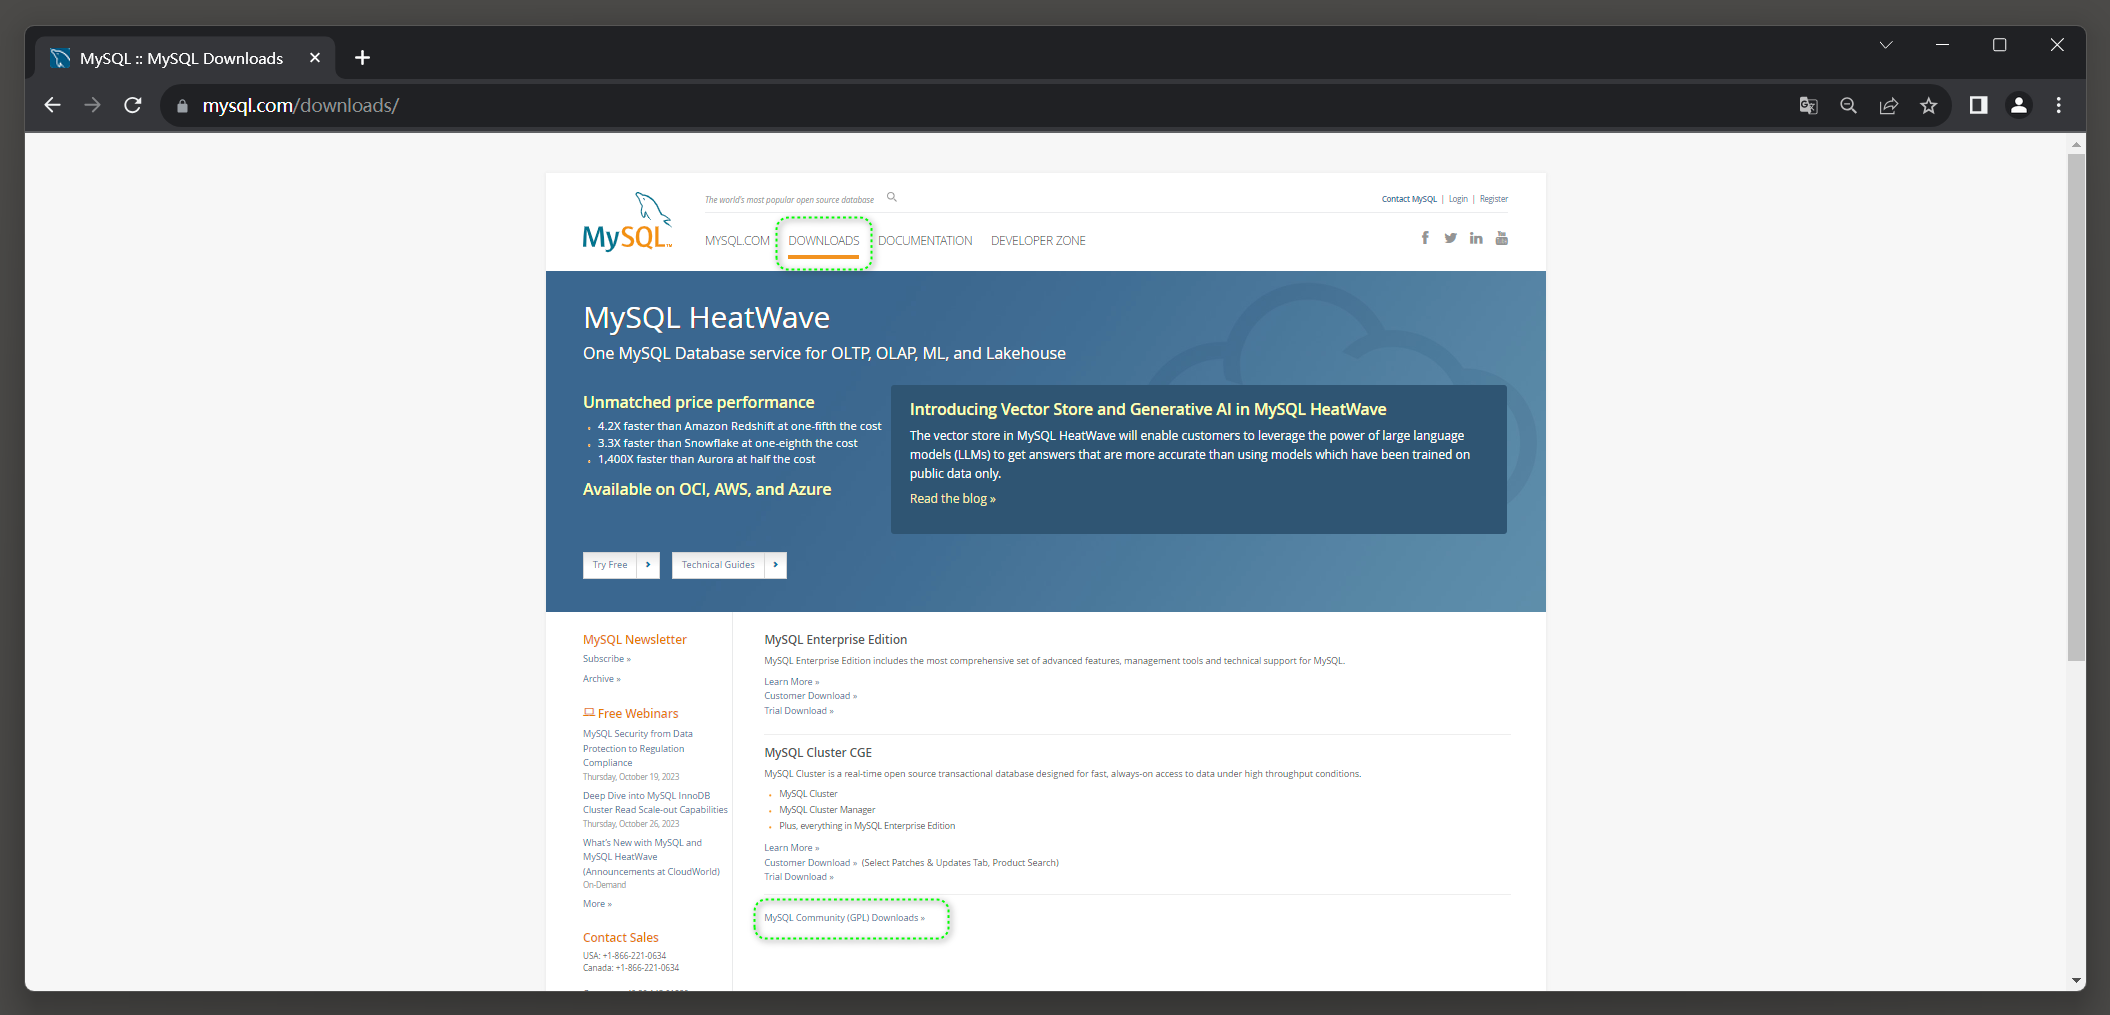
Task: Open the Google Translate page icon
Action: pos(1808,105)
